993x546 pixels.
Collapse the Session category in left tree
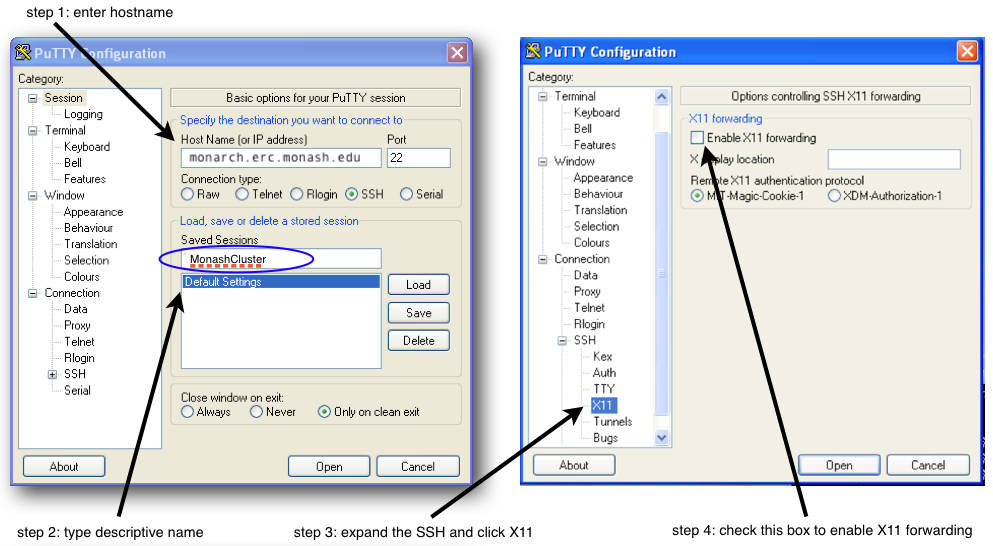(33, 98)
